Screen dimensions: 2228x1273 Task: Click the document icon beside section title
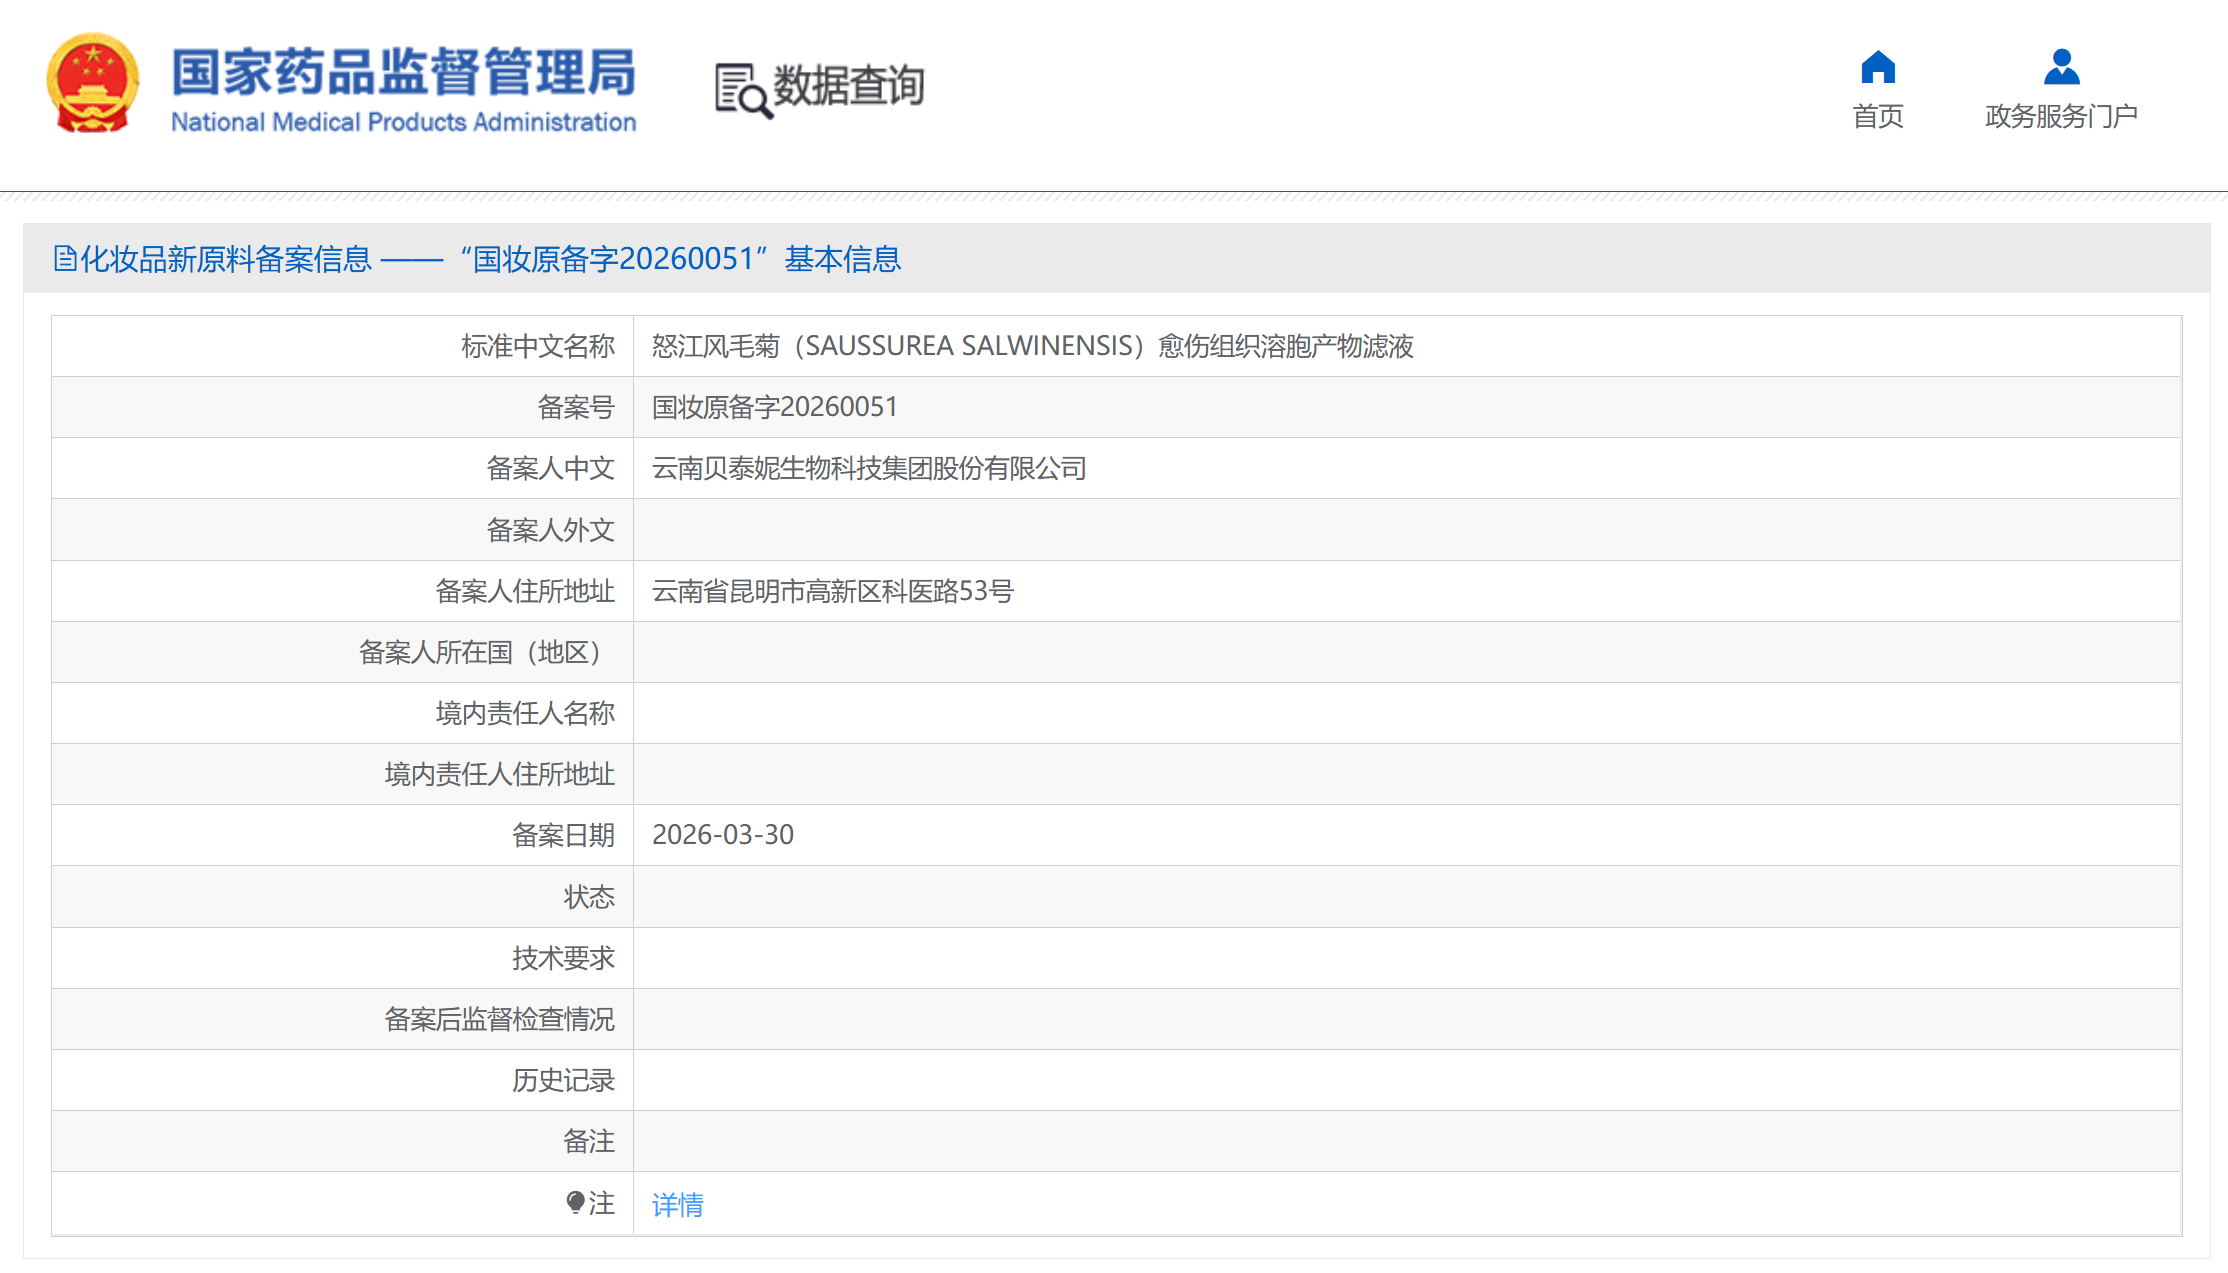pyautogui.click(x=65, y=259)
